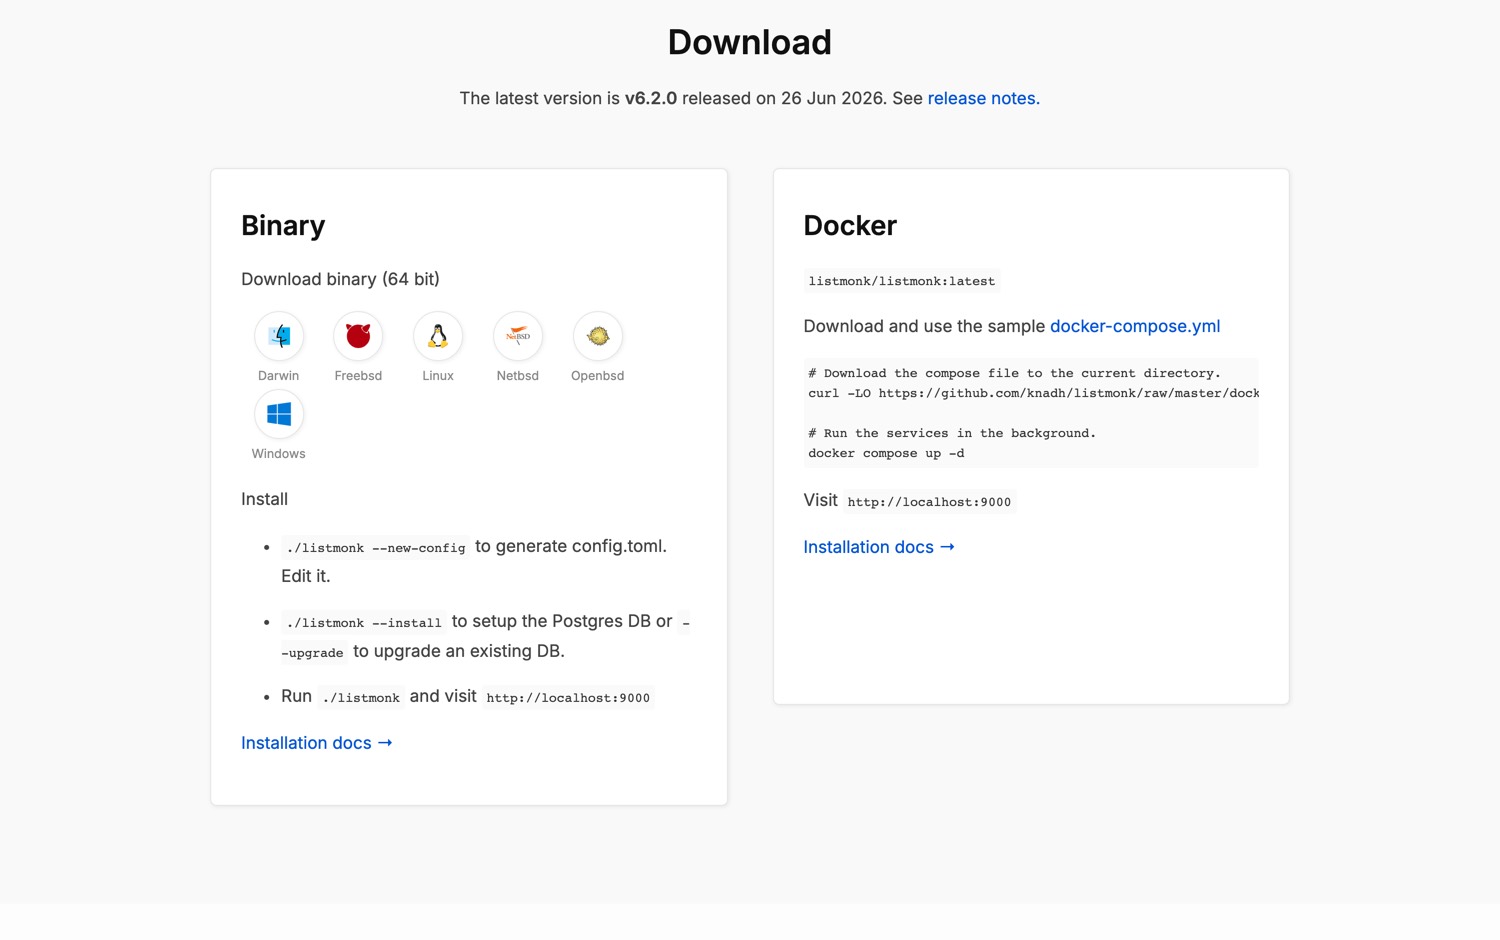
Task: Click http://localhost:9000 in the Binary card
Action: 568,698
